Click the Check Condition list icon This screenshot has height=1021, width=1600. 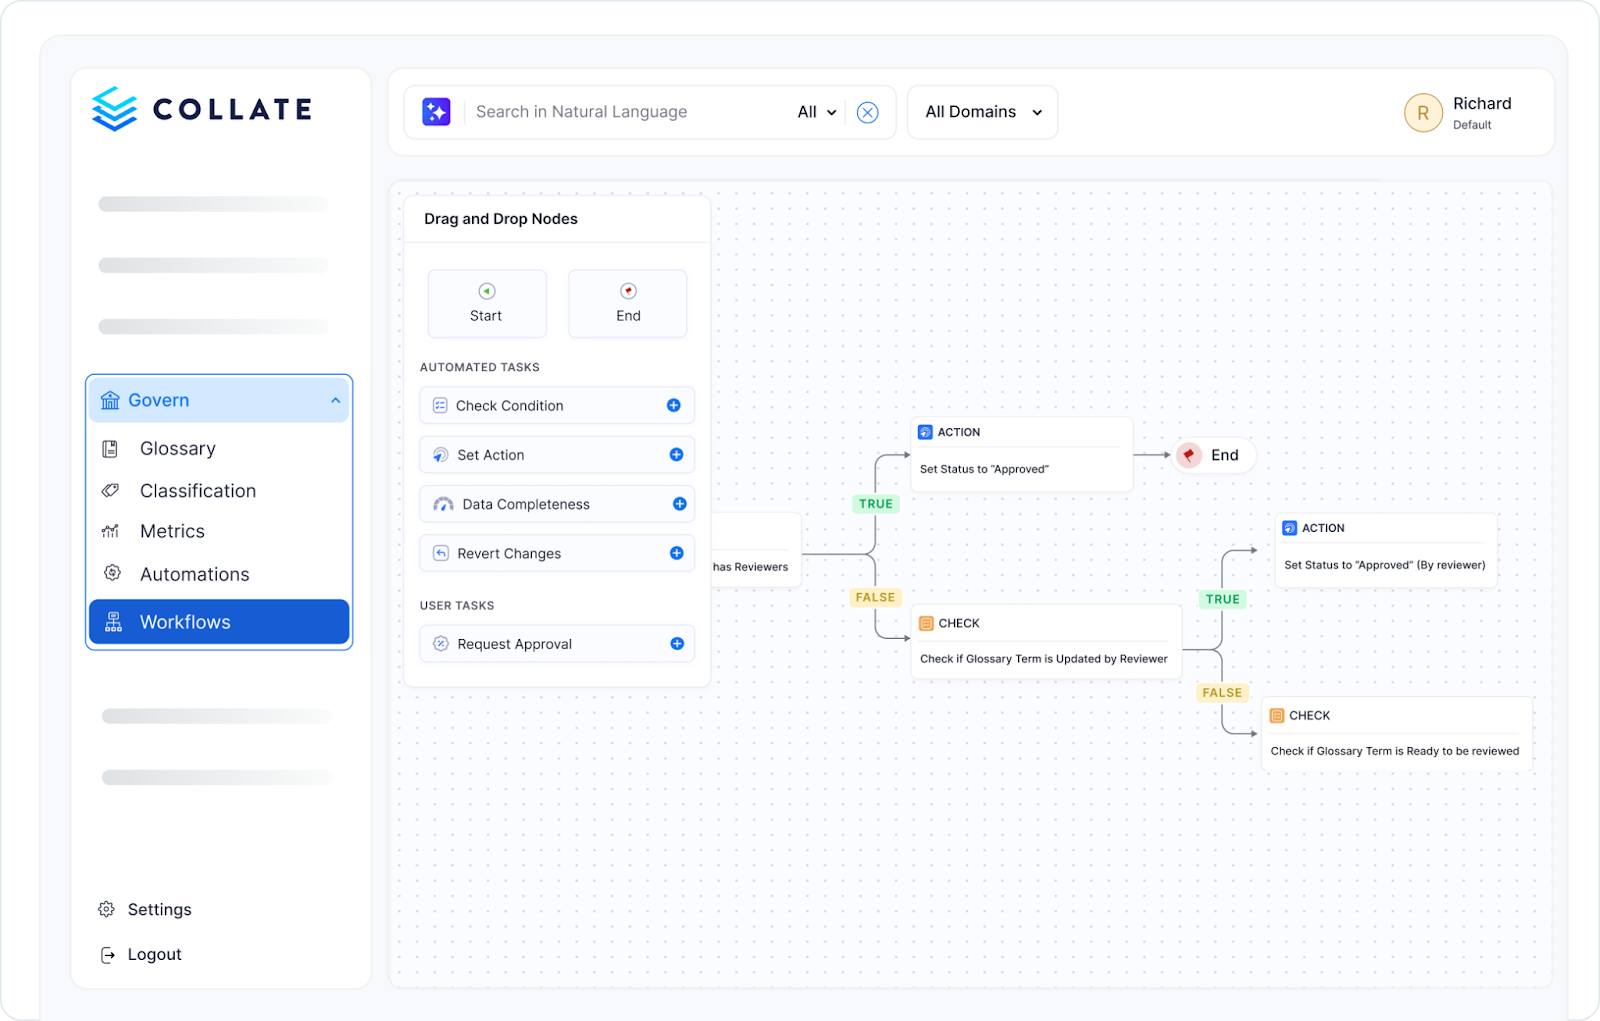(x=440, y=405)
